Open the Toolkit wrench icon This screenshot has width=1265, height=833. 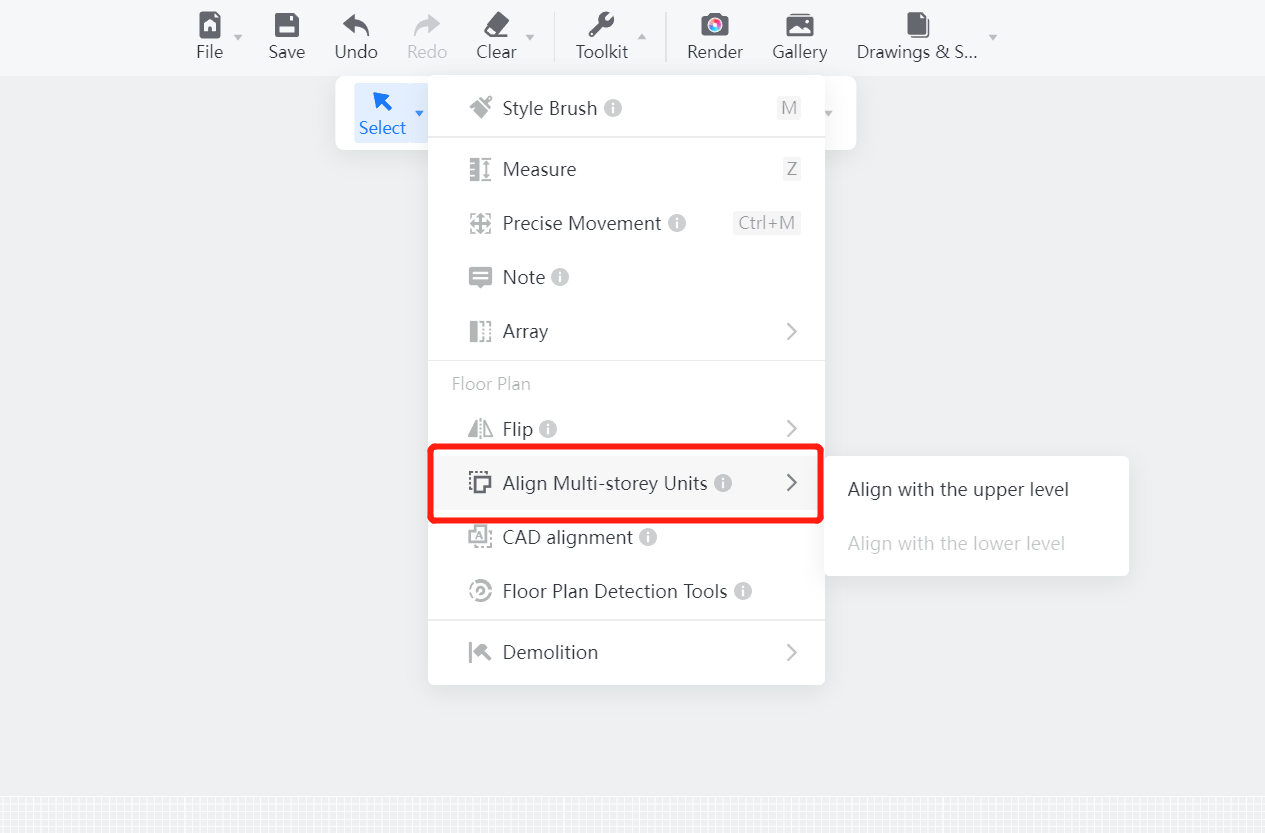(602, 25)
